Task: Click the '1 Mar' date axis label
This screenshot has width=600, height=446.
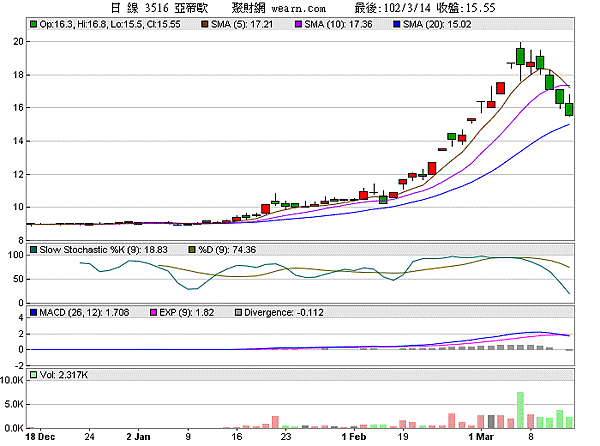Action: point(481,437)
